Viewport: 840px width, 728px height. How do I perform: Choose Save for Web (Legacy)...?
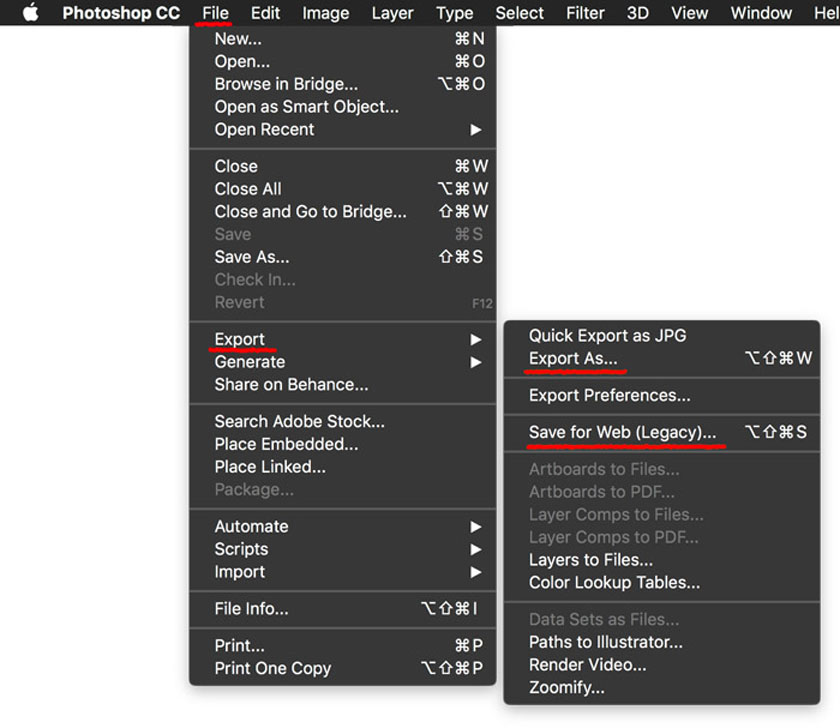pyautogui.click(x=662, y=432)
